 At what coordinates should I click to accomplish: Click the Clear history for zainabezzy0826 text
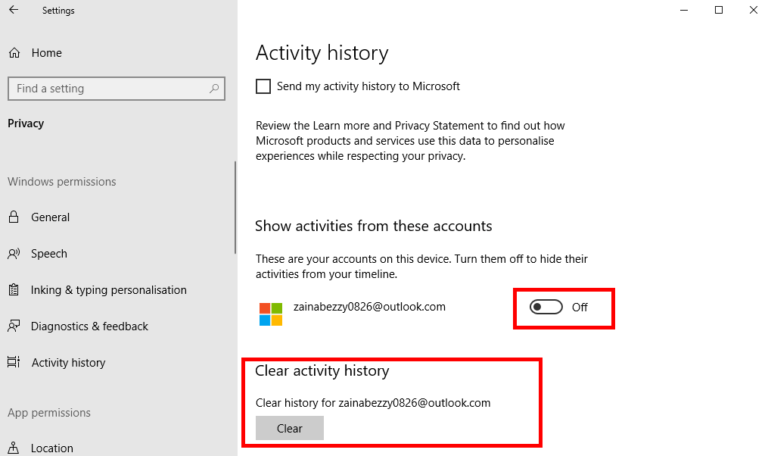(x=373, y=403)
